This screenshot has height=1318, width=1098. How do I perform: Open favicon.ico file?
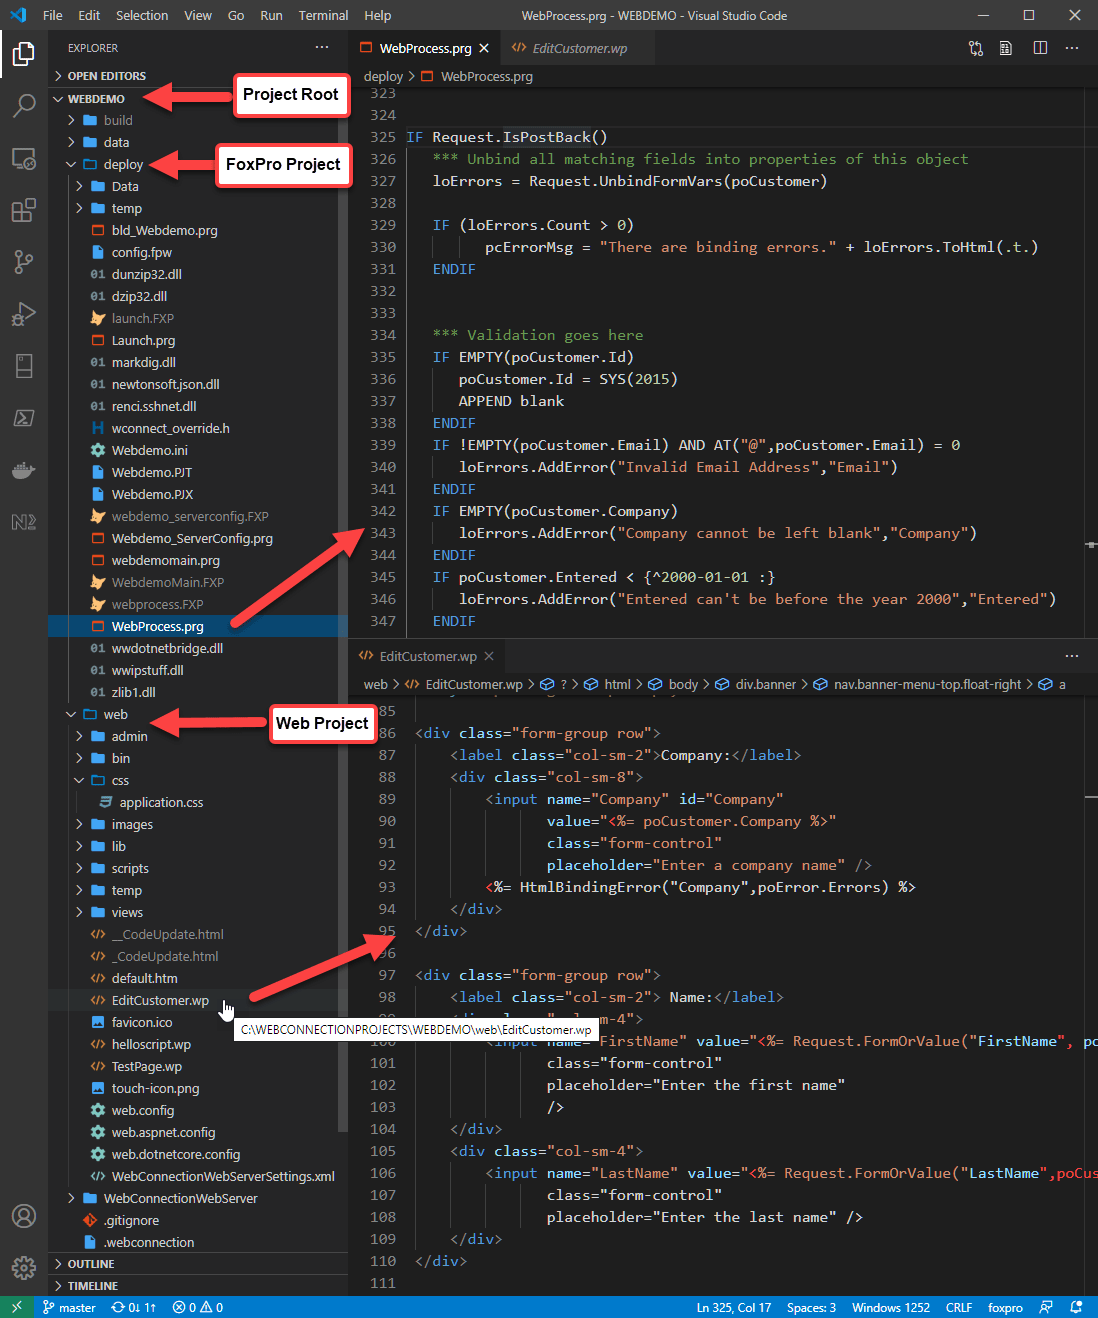[198, 1022]
